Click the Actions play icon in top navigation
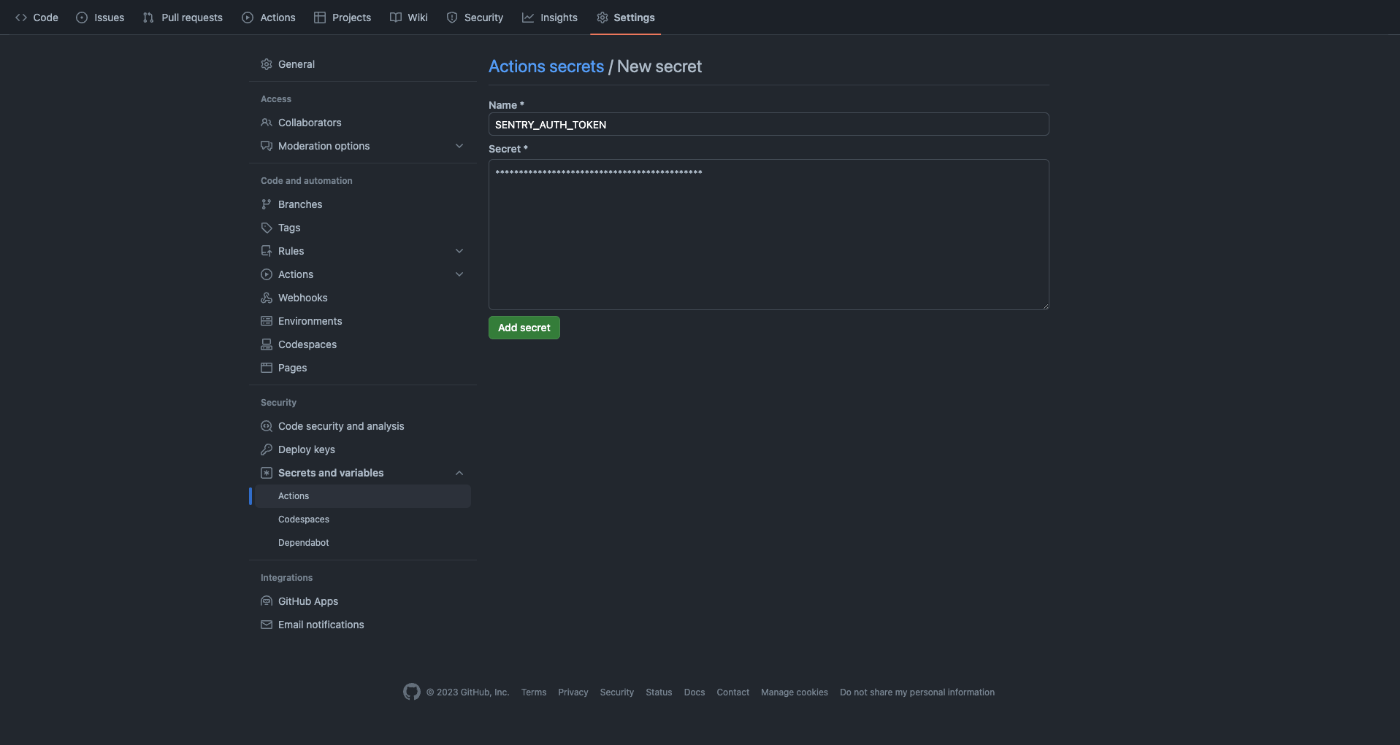1400x745 pixels. 248,18
